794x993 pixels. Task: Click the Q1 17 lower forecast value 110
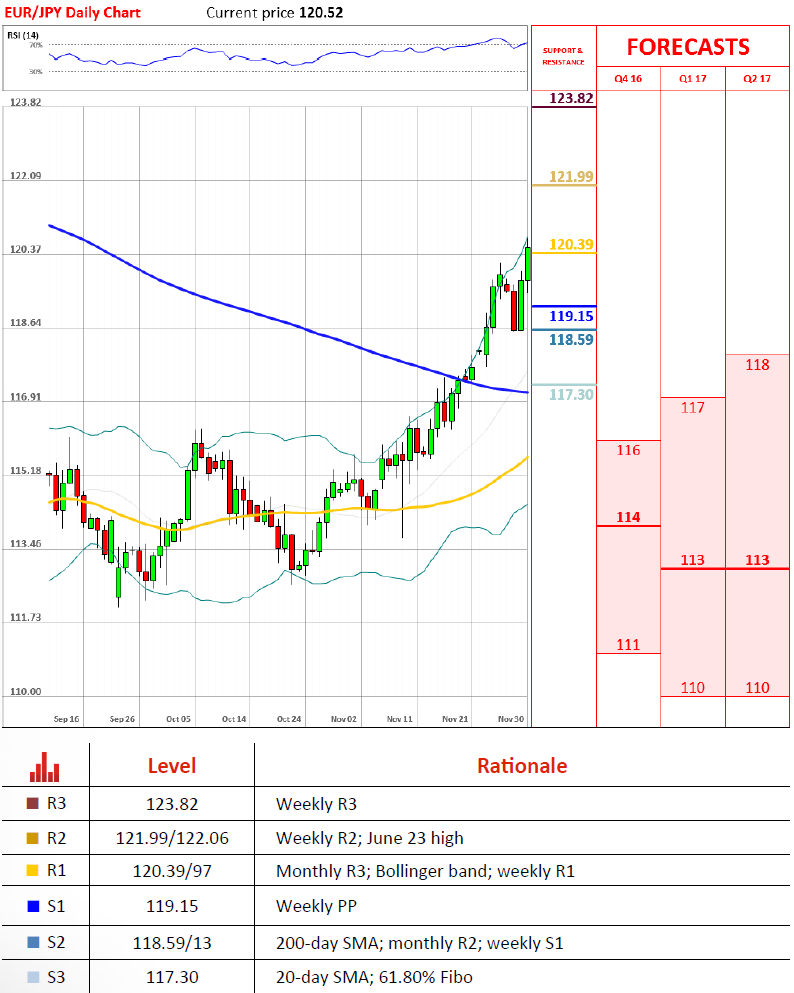693,688
